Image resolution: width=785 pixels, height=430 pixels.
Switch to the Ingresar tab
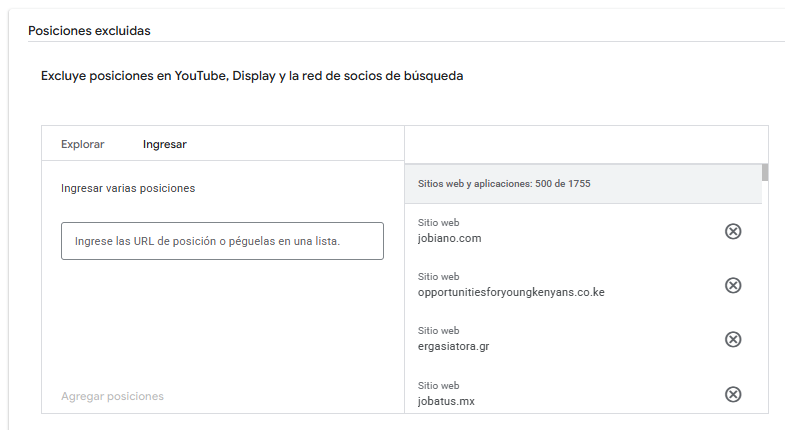click(x=165, y=144)
